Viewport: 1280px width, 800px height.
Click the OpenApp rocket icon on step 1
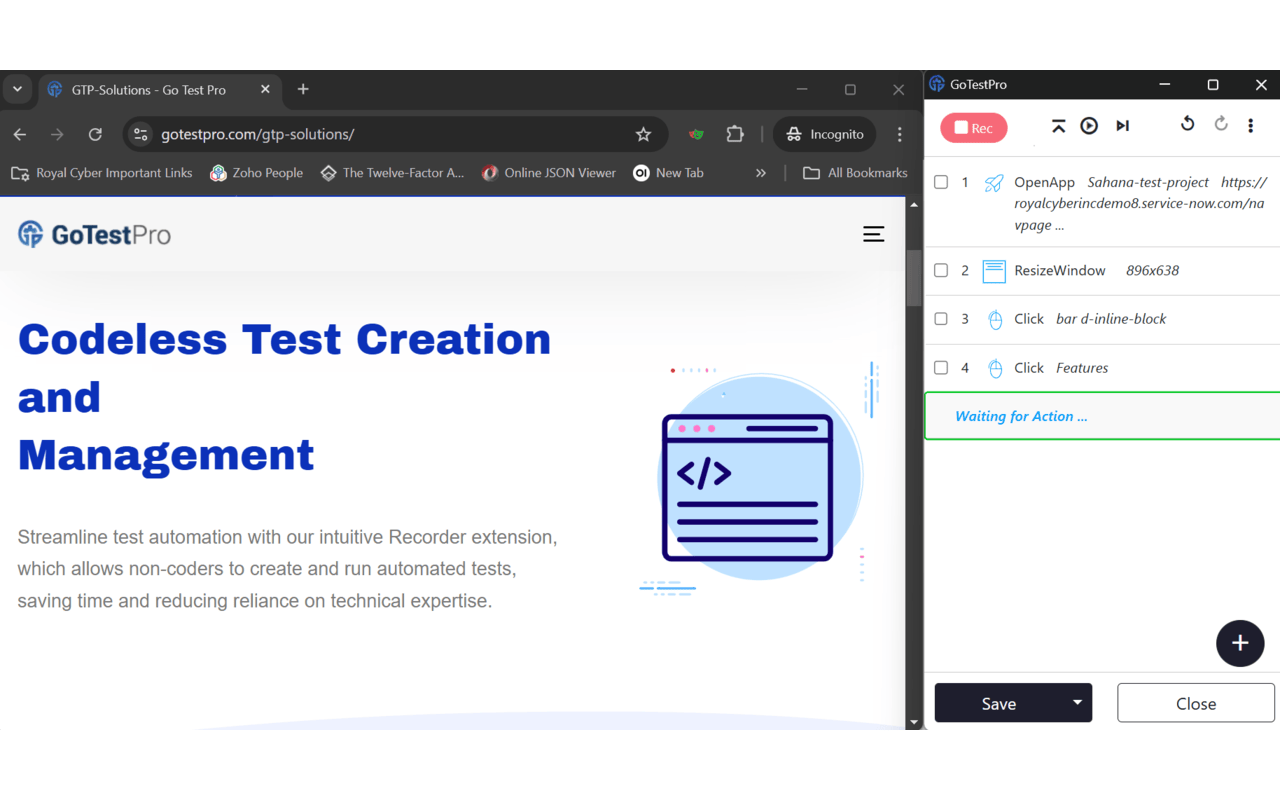[x=994, y=182]
